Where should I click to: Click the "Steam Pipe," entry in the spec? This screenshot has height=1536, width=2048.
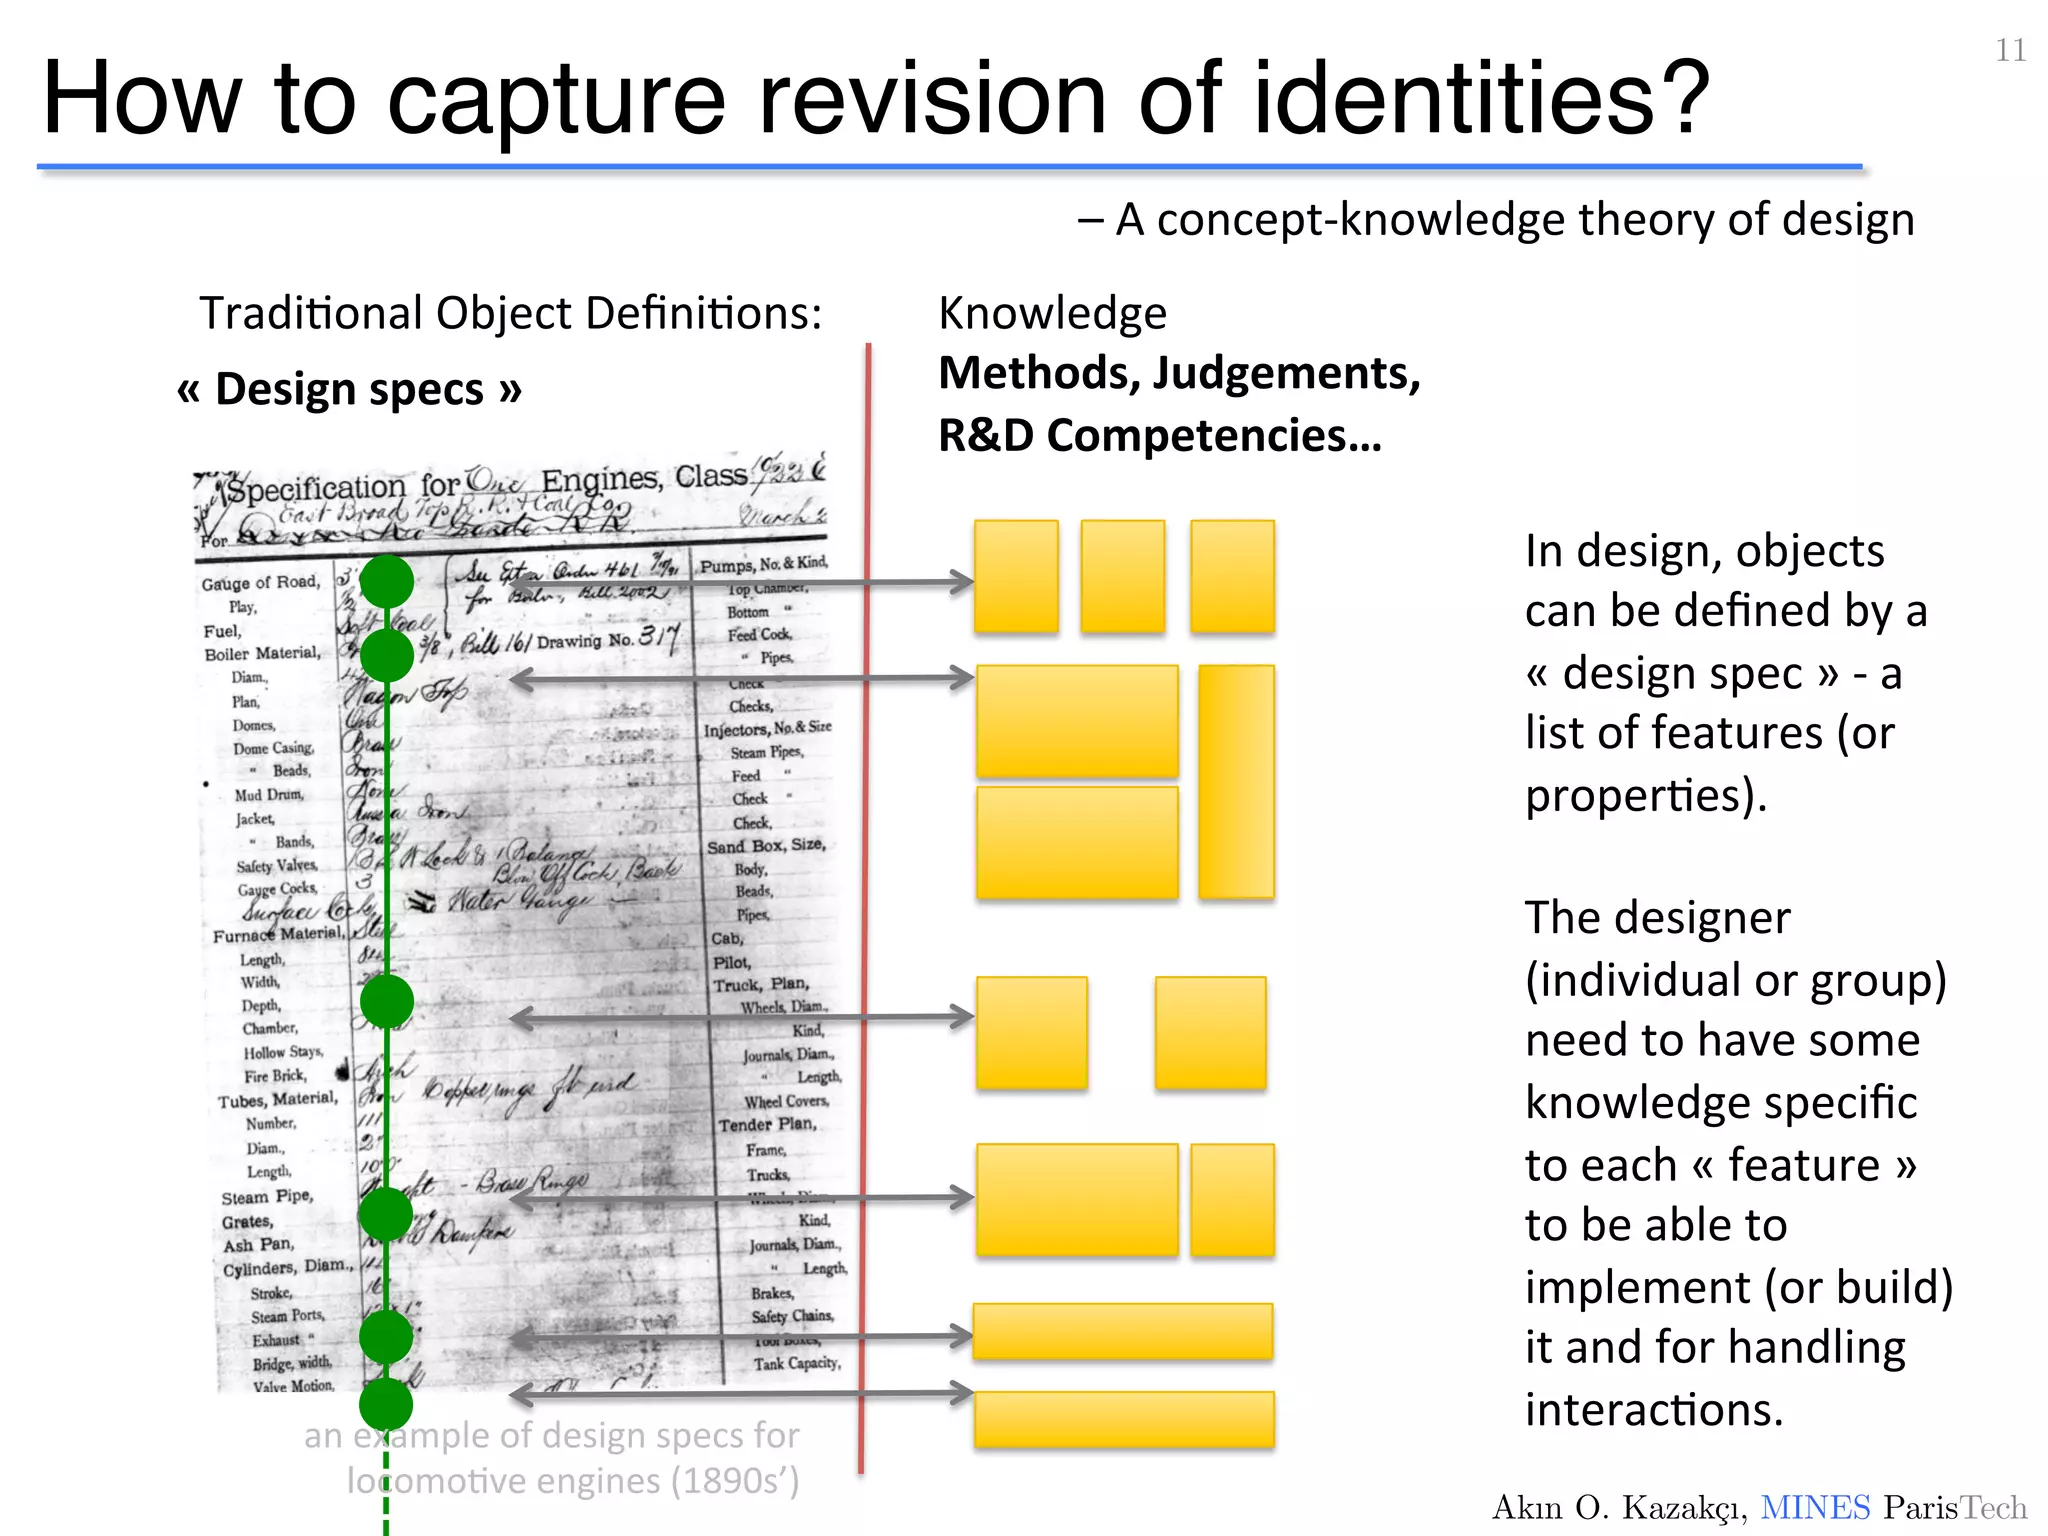point(268,1197)
